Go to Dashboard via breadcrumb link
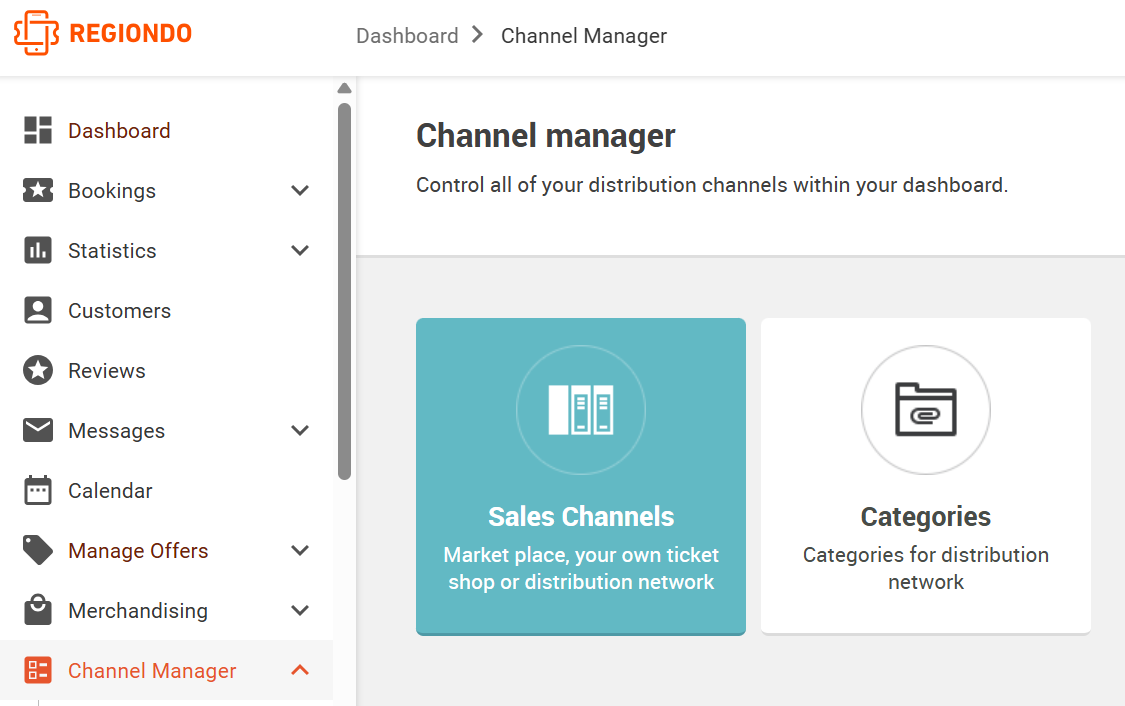1125x706 pixels. pyautogui.click(x=407, y=36)
